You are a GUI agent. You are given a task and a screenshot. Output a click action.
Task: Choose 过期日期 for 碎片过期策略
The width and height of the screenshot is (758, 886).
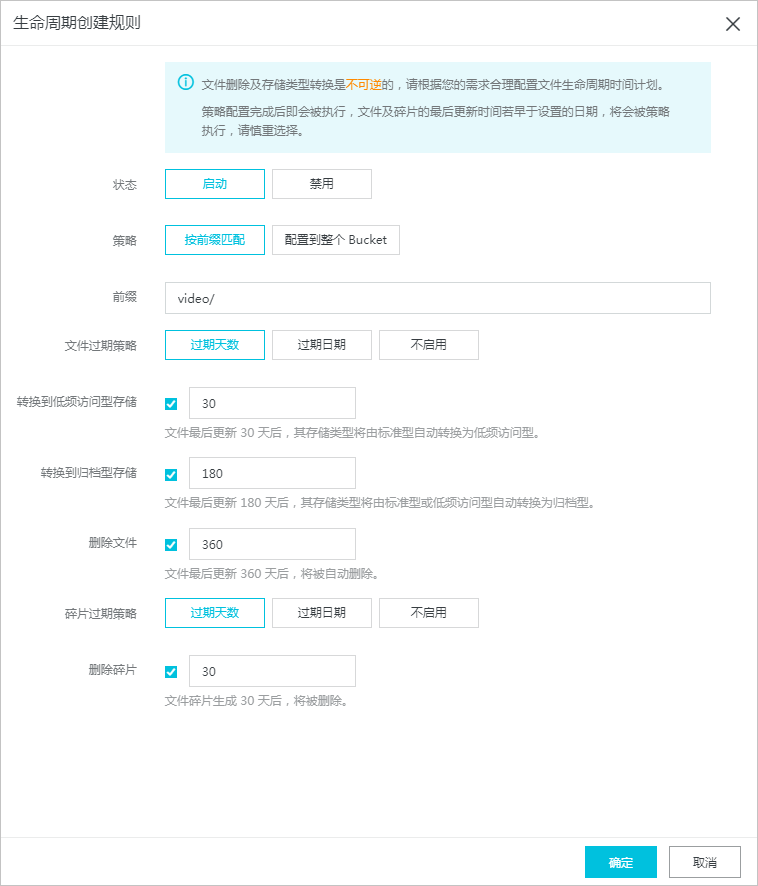[x=322, y=613]
